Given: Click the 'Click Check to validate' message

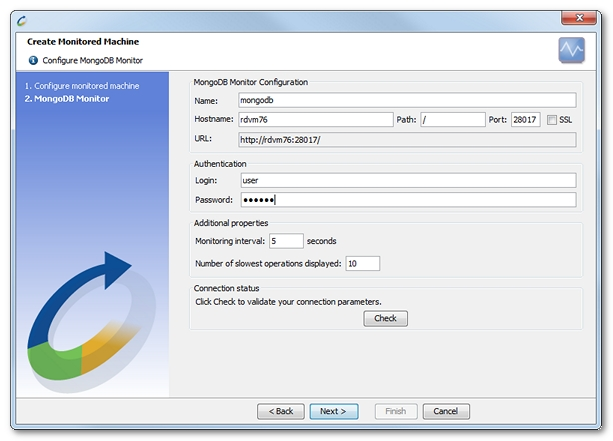Looking at the screenshot, I should tap(288, 302).
